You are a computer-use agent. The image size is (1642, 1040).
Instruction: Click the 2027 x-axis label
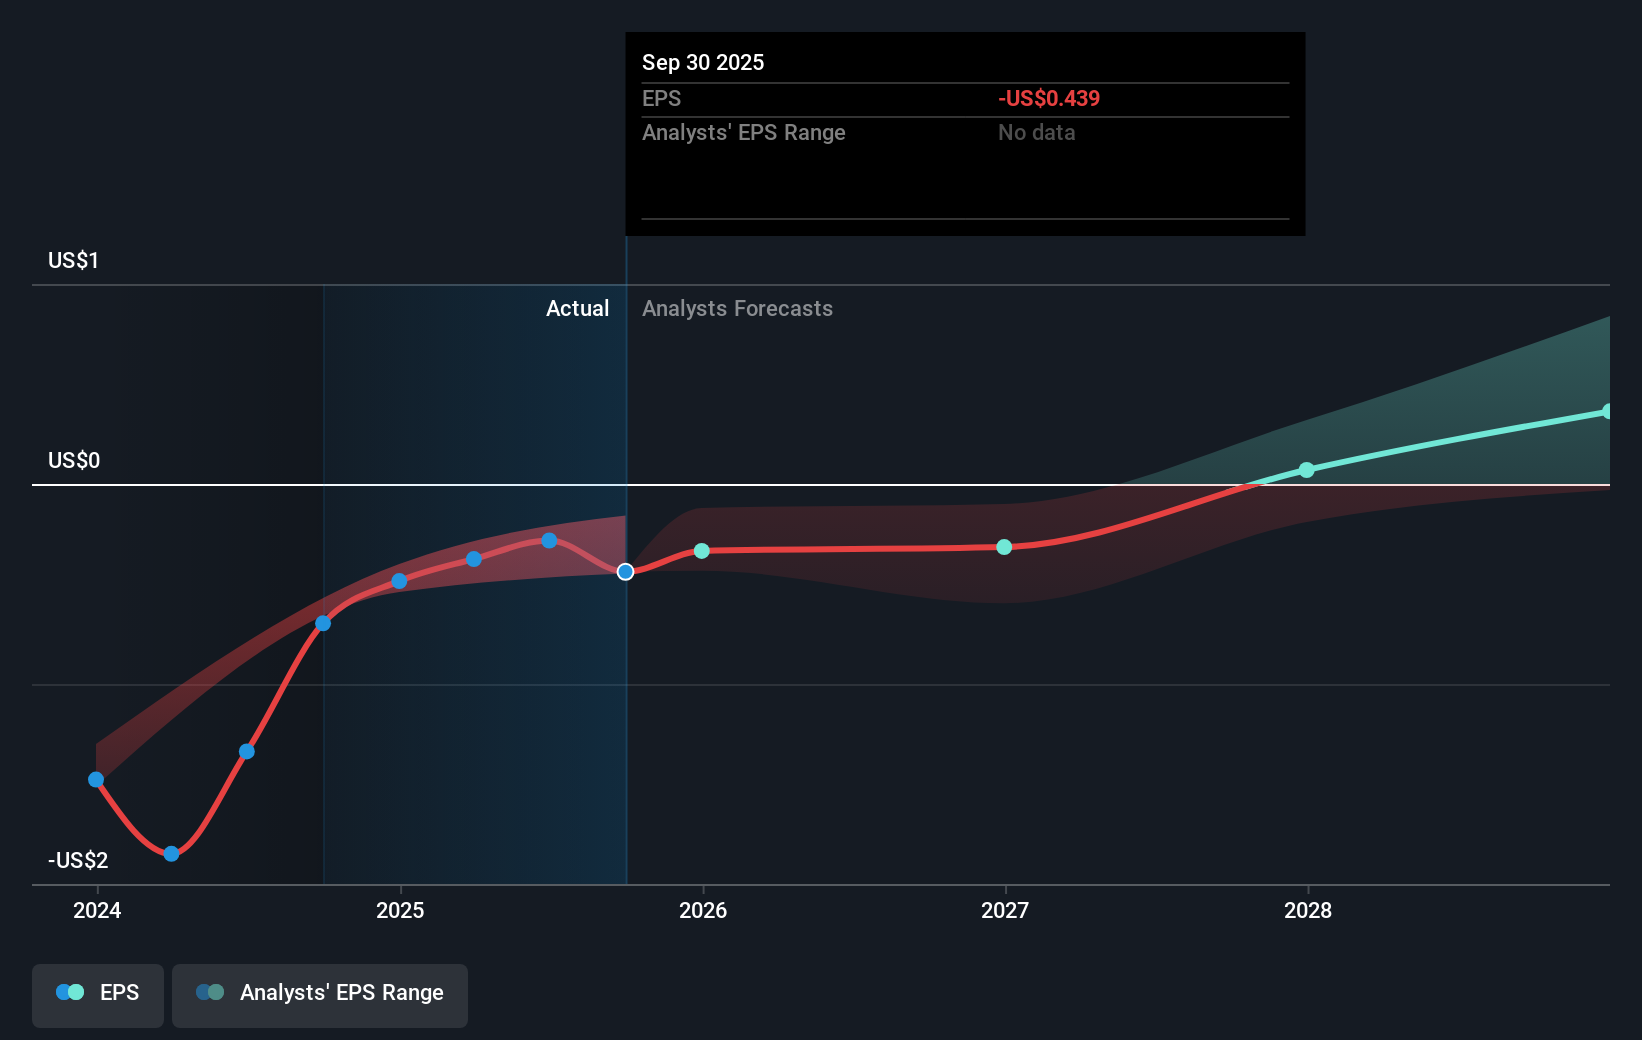1005,910
